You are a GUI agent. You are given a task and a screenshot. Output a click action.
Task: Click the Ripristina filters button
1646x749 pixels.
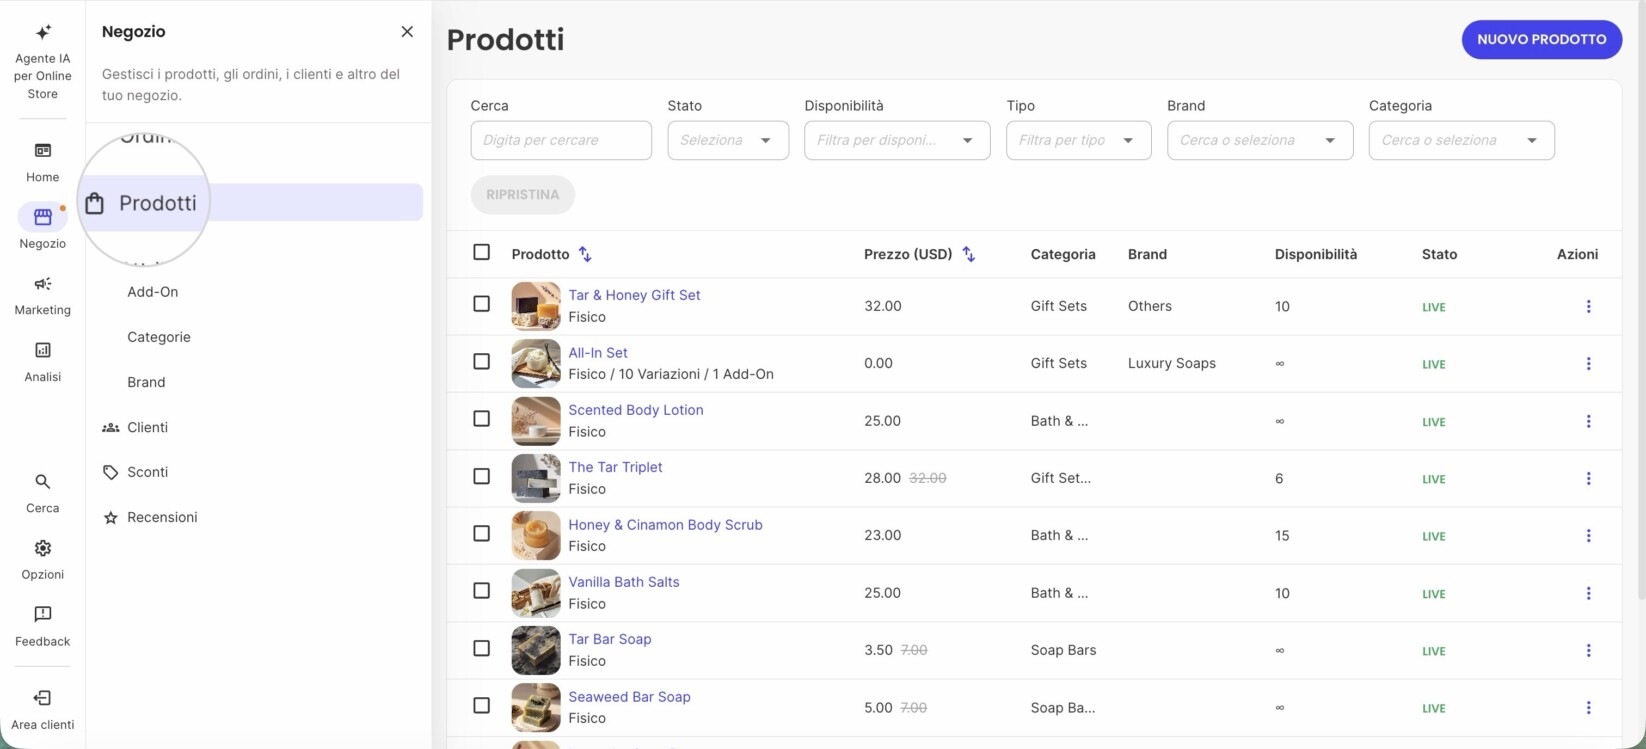tap(523, 195)
